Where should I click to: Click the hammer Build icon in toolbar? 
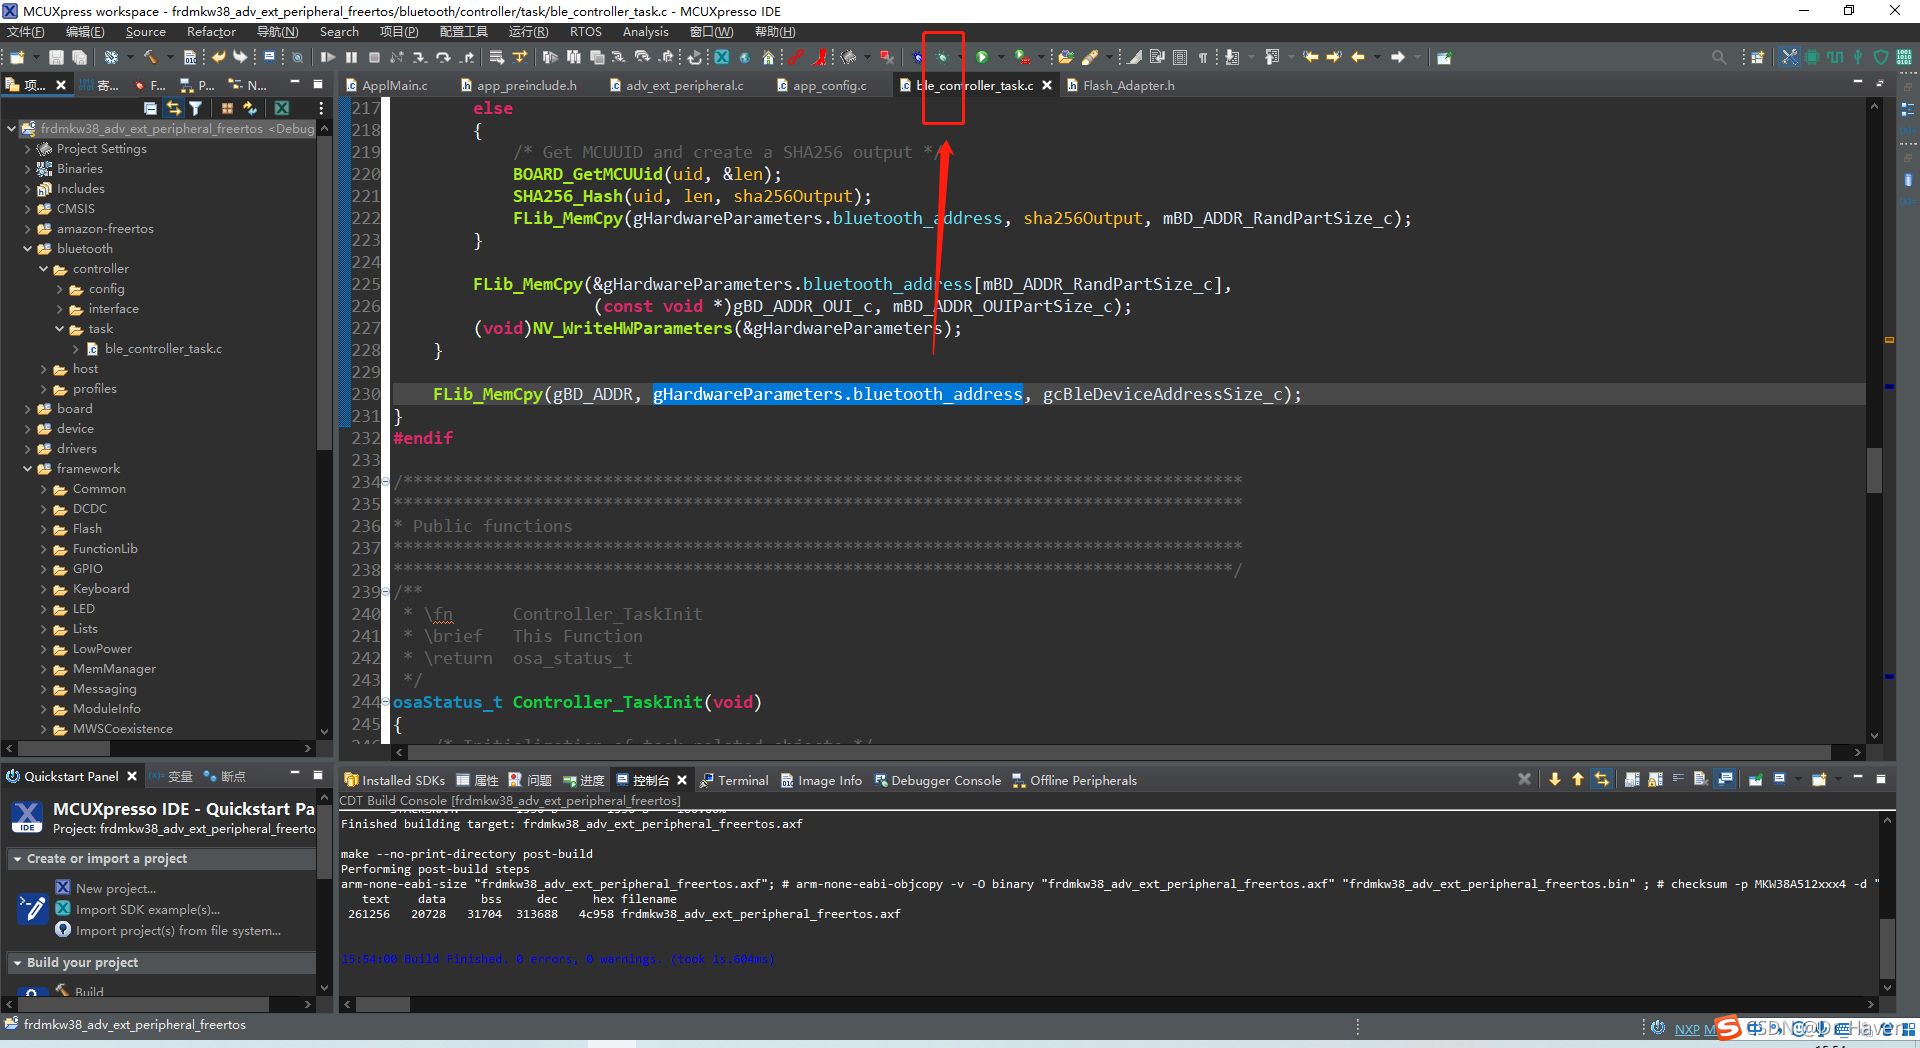150,57
